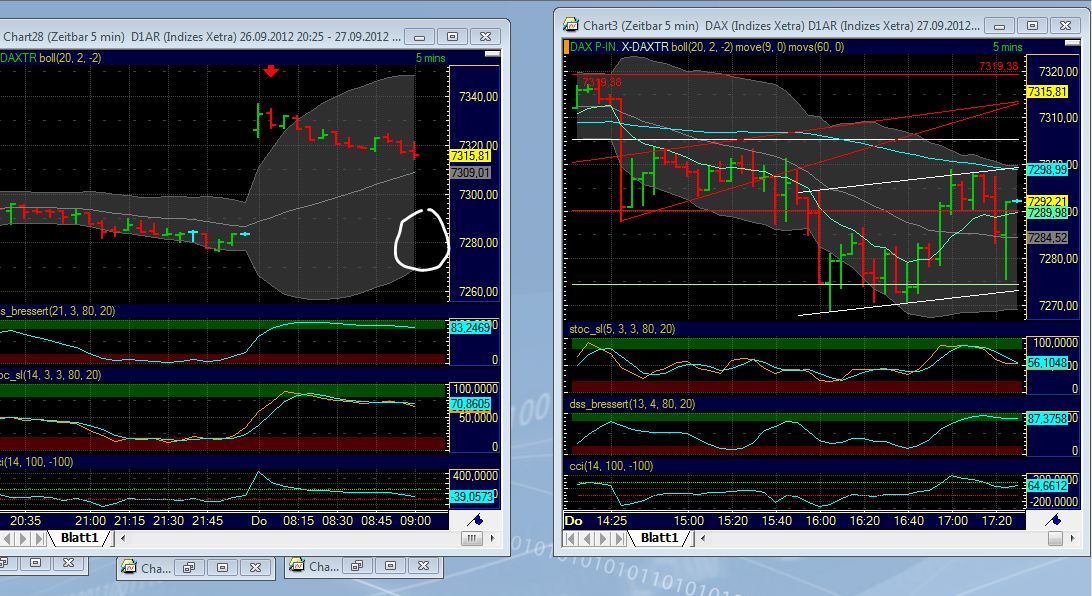Click the first minimized Cha... window's chart icon
This screenshot has height=596, width=1092.
[x=130, y=566]
